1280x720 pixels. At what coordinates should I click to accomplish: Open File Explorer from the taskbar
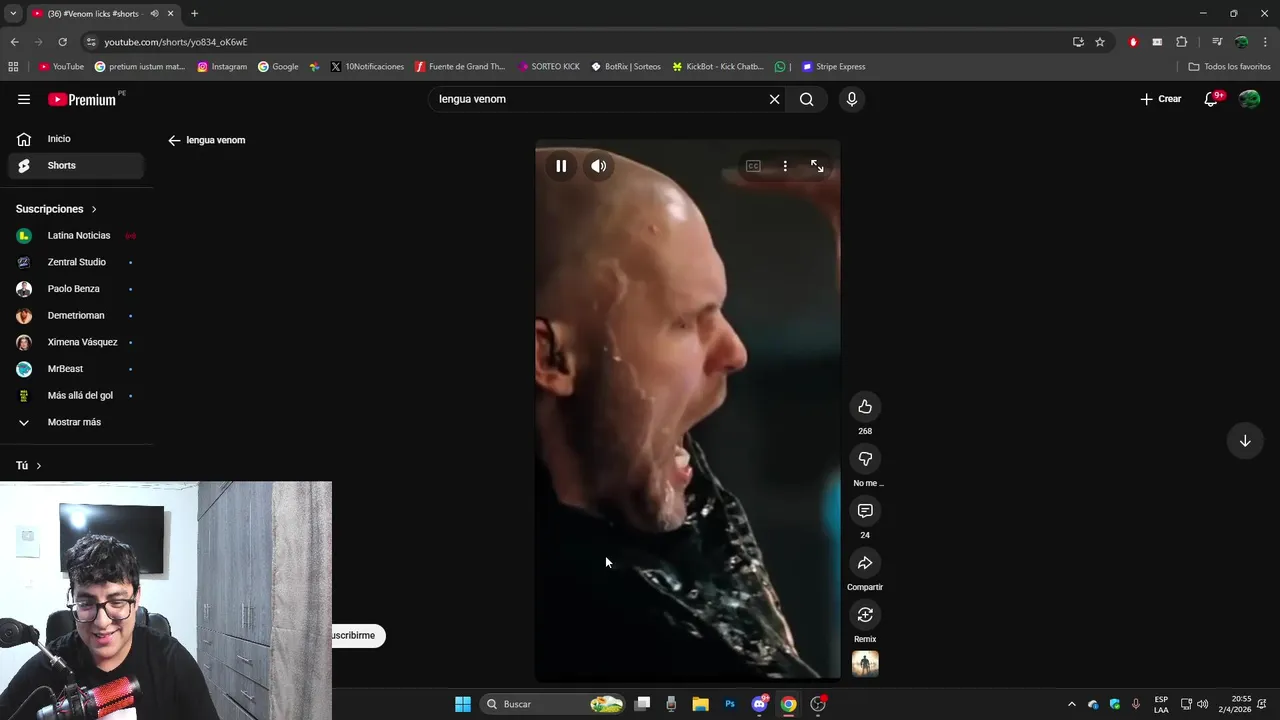[700, 704]
